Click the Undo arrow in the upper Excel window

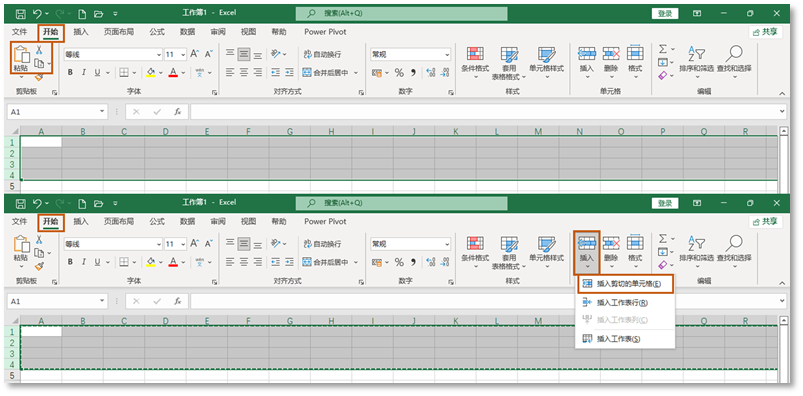point(37,13)
